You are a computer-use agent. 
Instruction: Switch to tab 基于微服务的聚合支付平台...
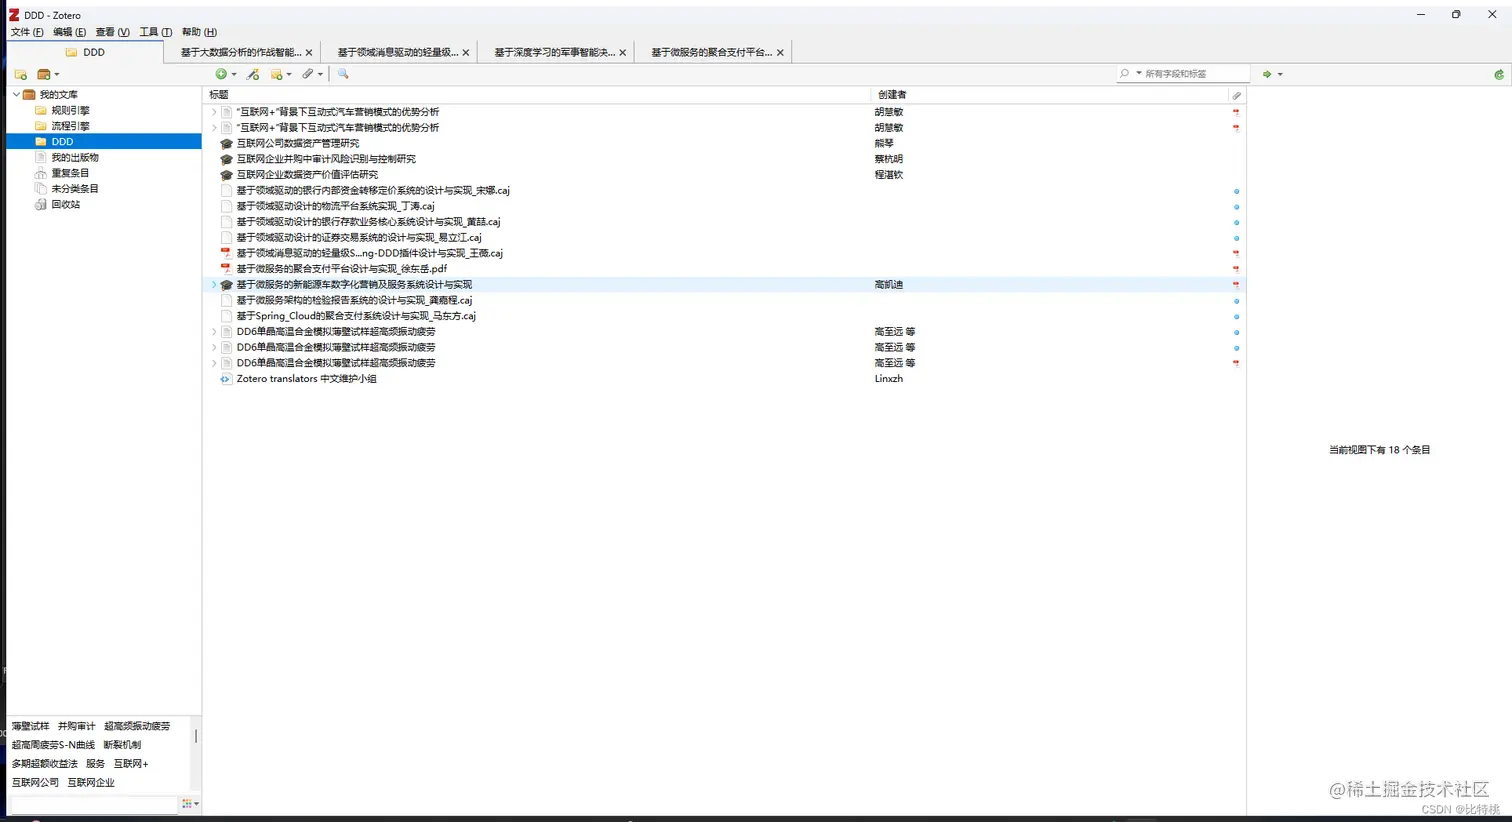(x=711, y=52)
